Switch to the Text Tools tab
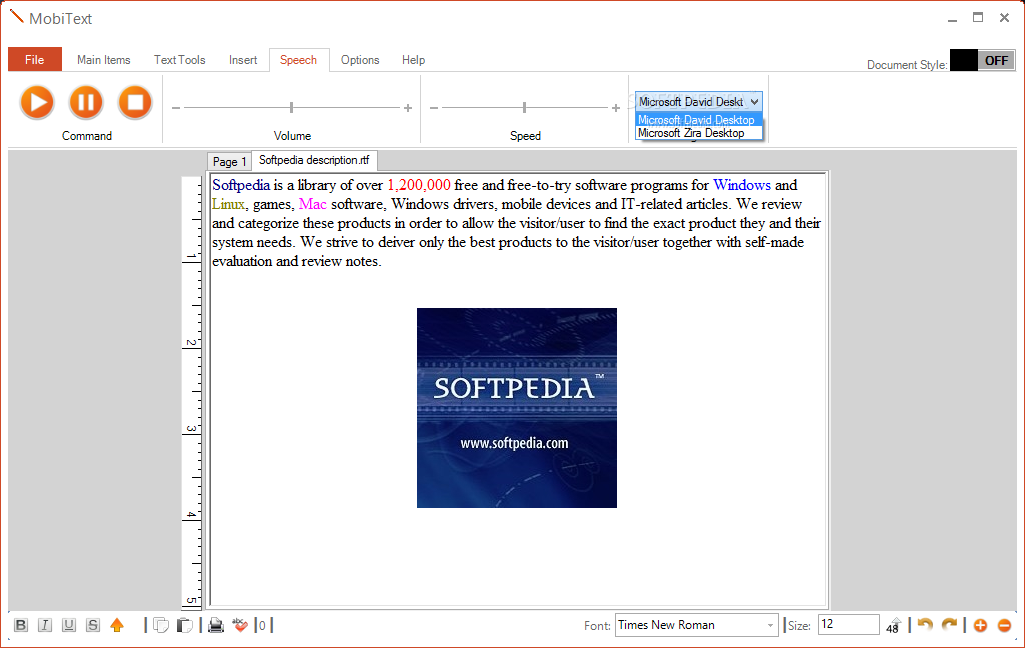 (x=180, y=60)
